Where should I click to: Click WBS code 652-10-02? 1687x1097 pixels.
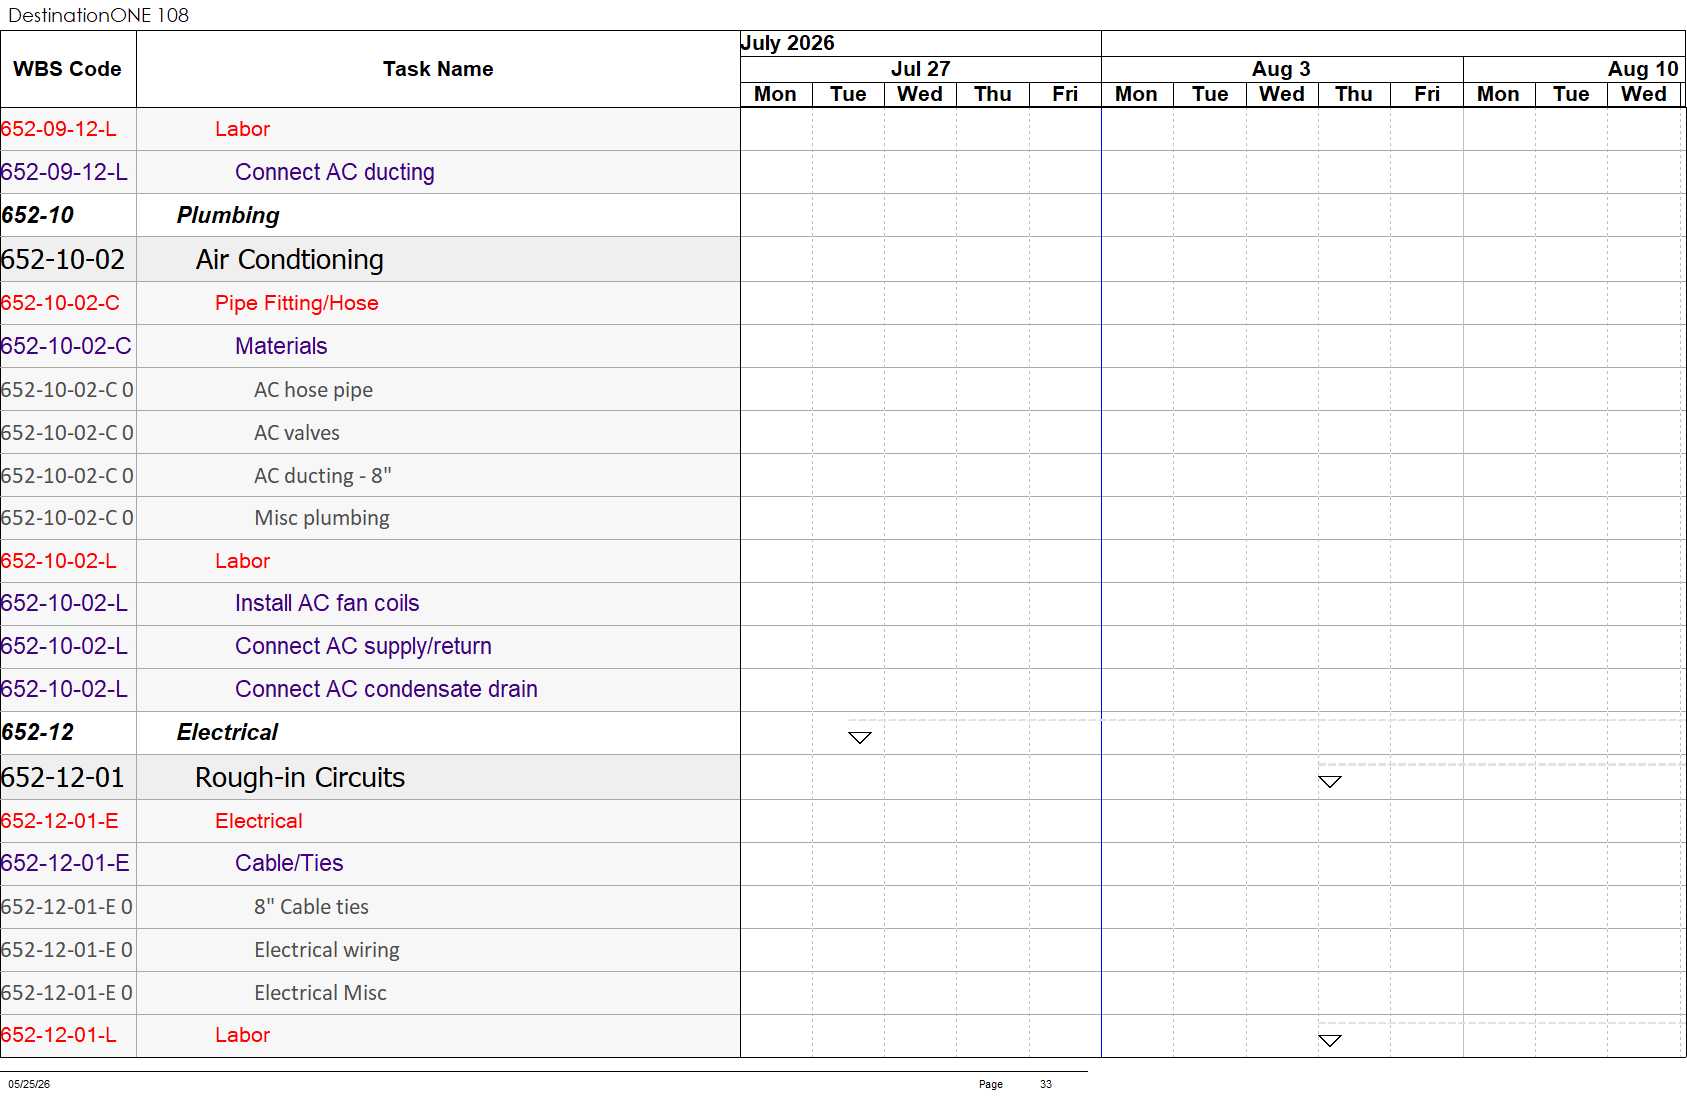pyautogui.click(x=63, y=259)
